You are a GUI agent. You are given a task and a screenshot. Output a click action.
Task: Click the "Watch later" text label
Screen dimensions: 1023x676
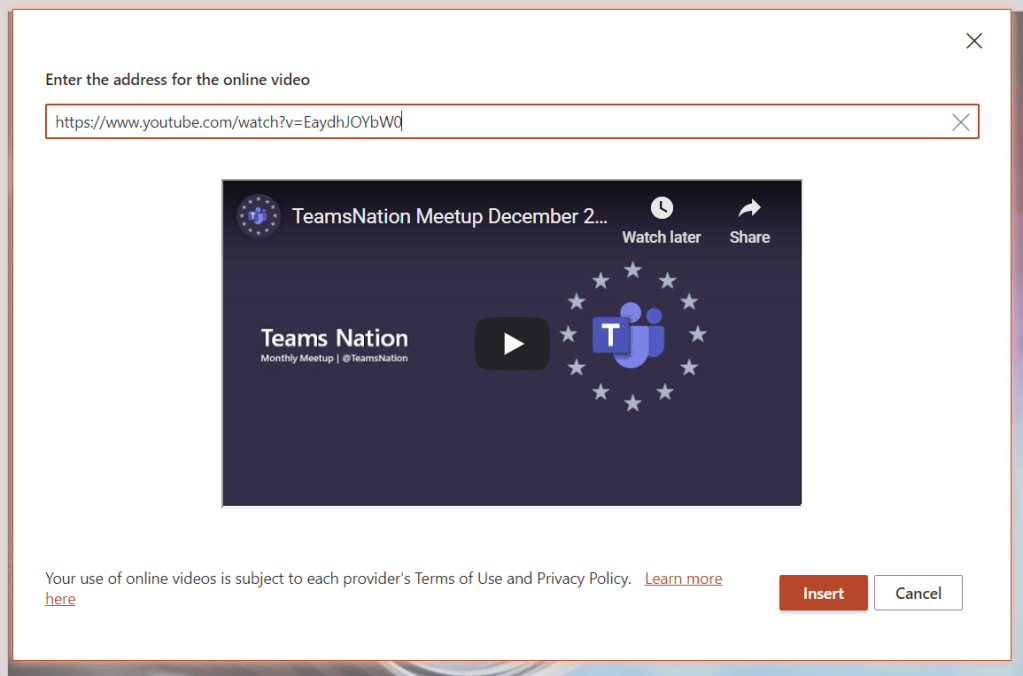[x=661, y=238]
